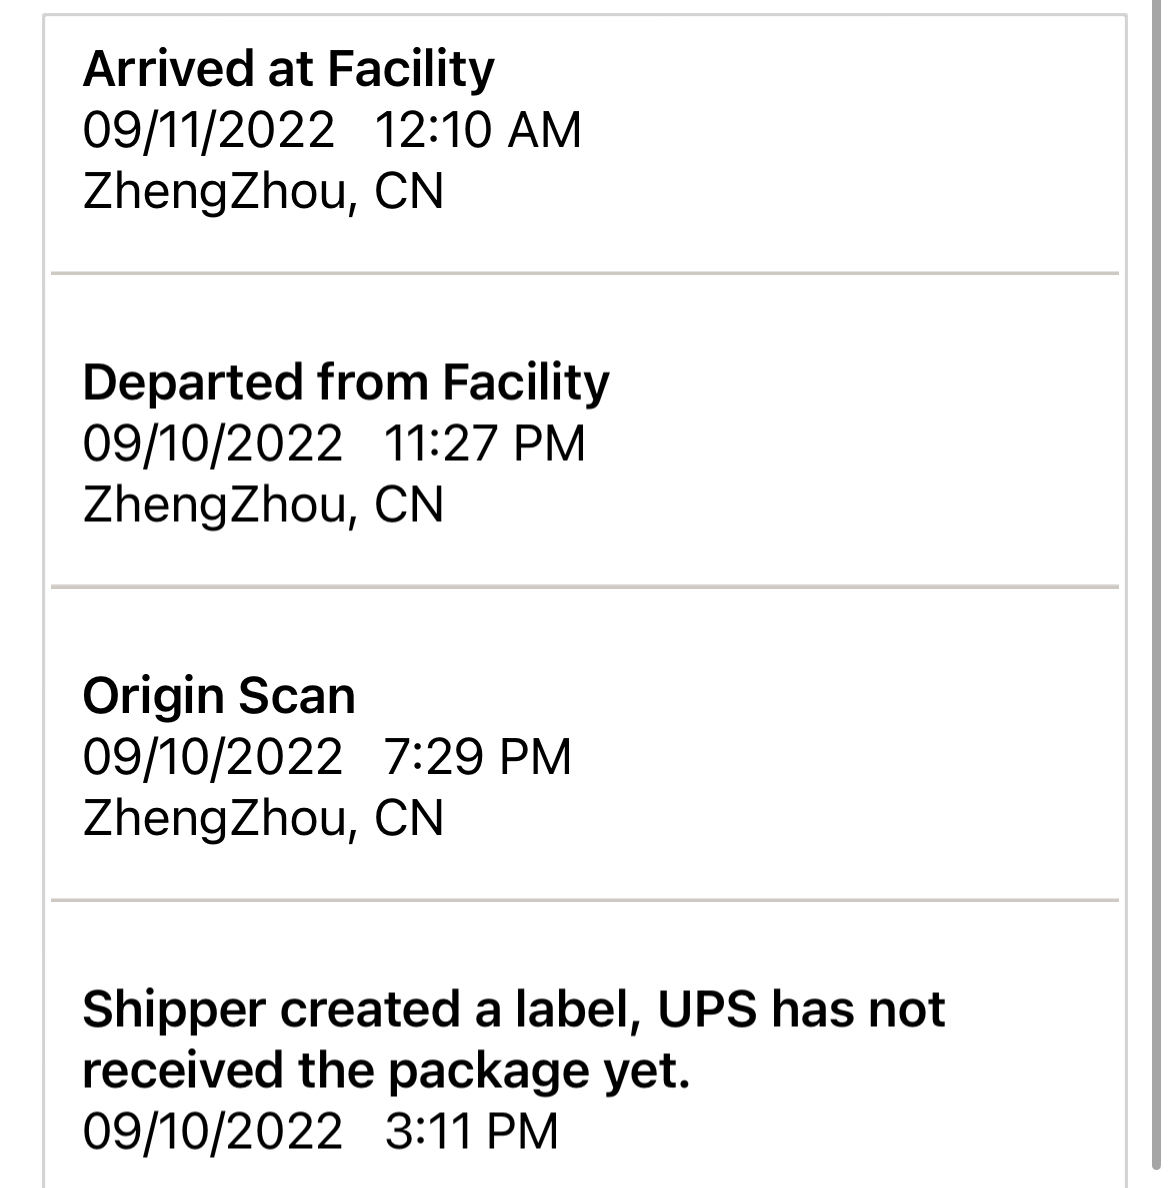Select the 'received the package yet.' line

coord(386,1071)
